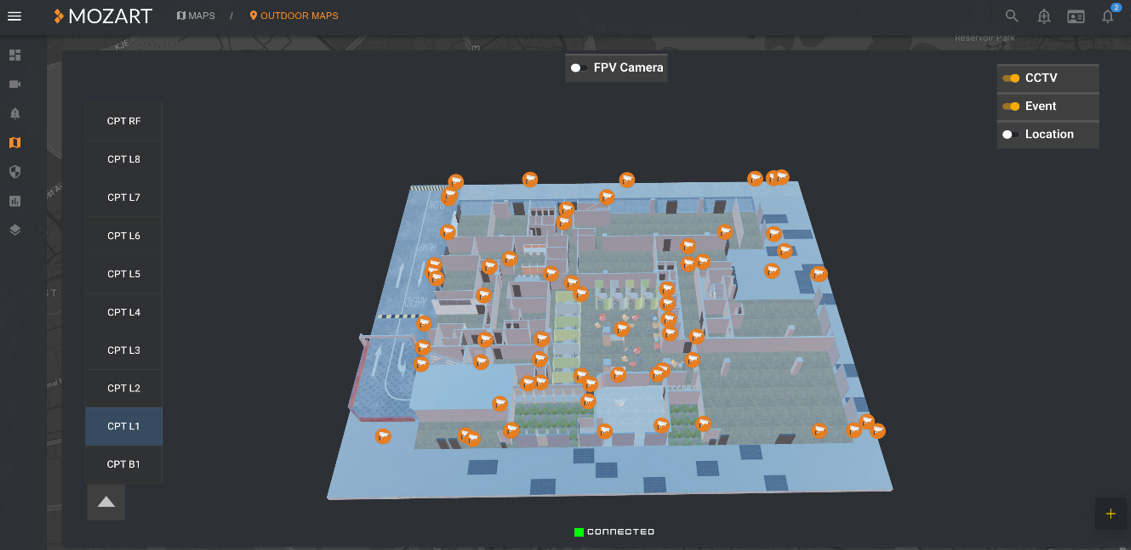Enable the FPV Camera toggle
The image size is (1131, 550).
pyautogui.click(x=578, y=68)
